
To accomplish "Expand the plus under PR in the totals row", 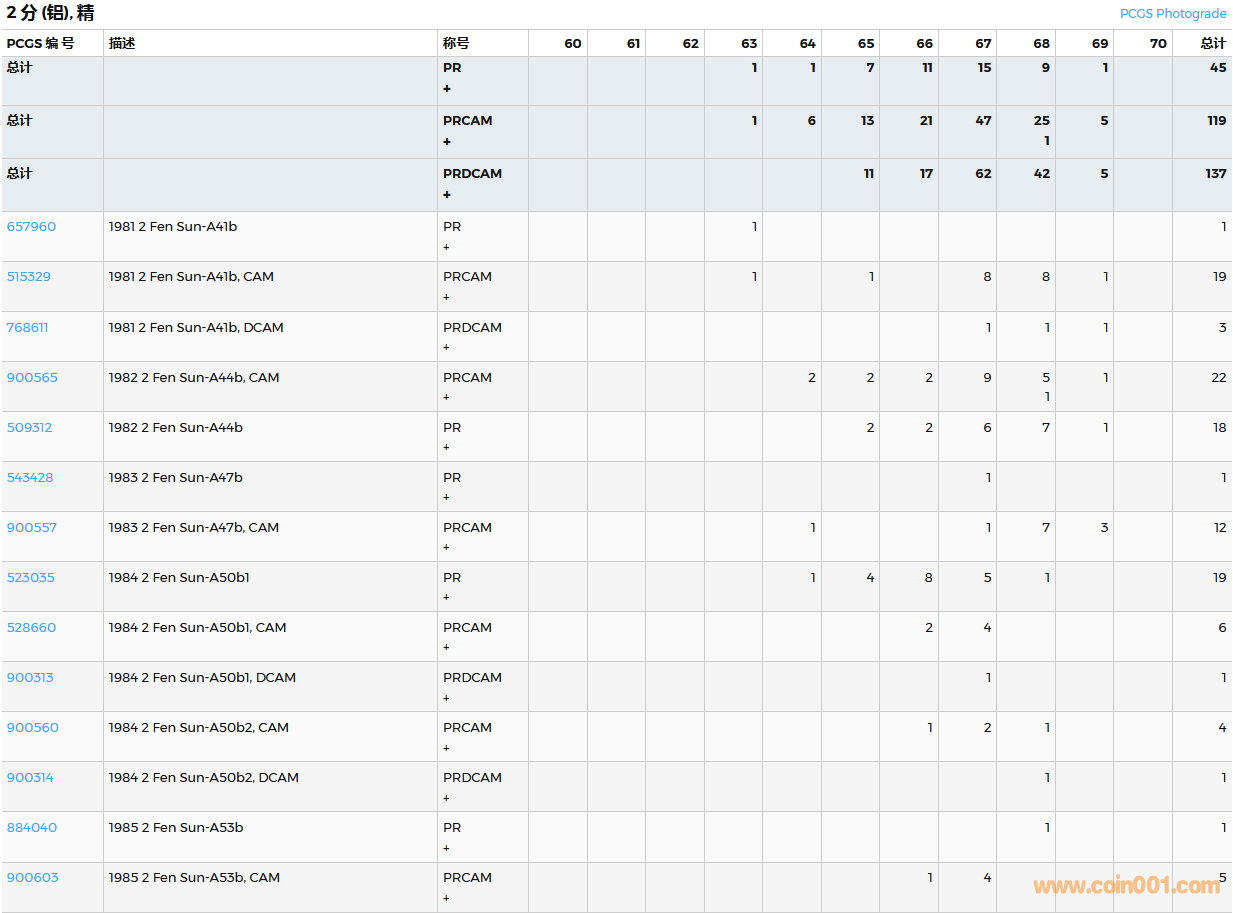I will click(447, 89).
